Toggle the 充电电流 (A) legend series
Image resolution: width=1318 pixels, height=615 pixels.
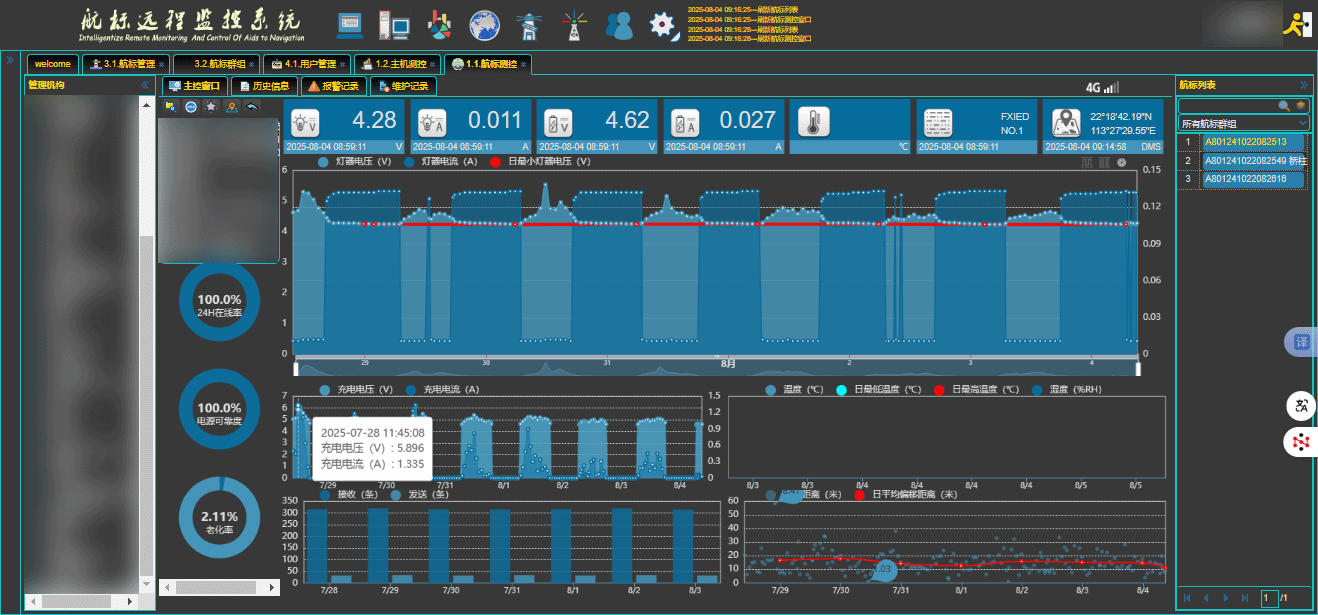coord(443,389)
